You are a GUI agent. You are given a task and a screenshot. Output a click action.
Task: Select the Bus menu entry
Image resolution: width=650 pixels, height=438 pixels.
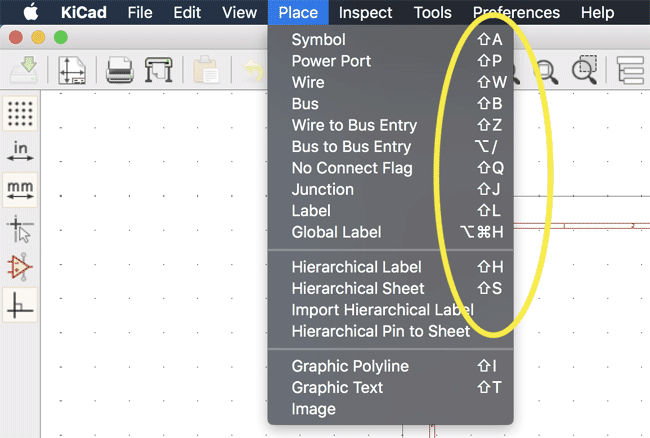tap(390, 104)
